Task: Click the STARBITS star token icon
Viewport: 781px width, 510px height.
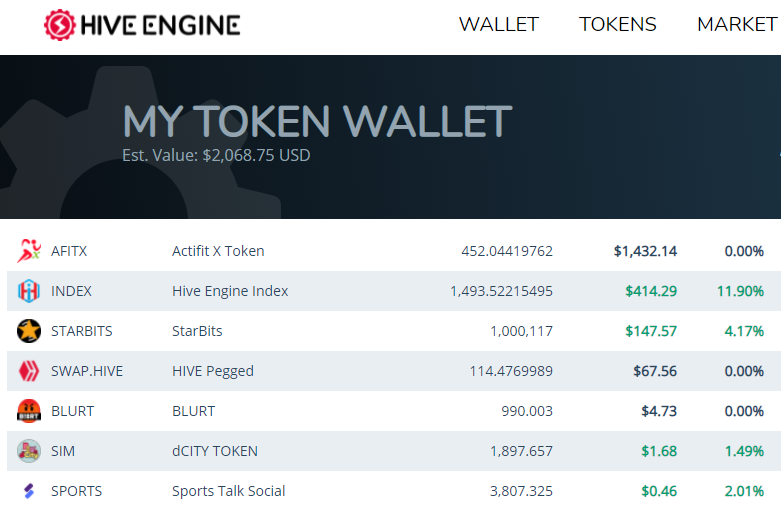Action: 29,331
